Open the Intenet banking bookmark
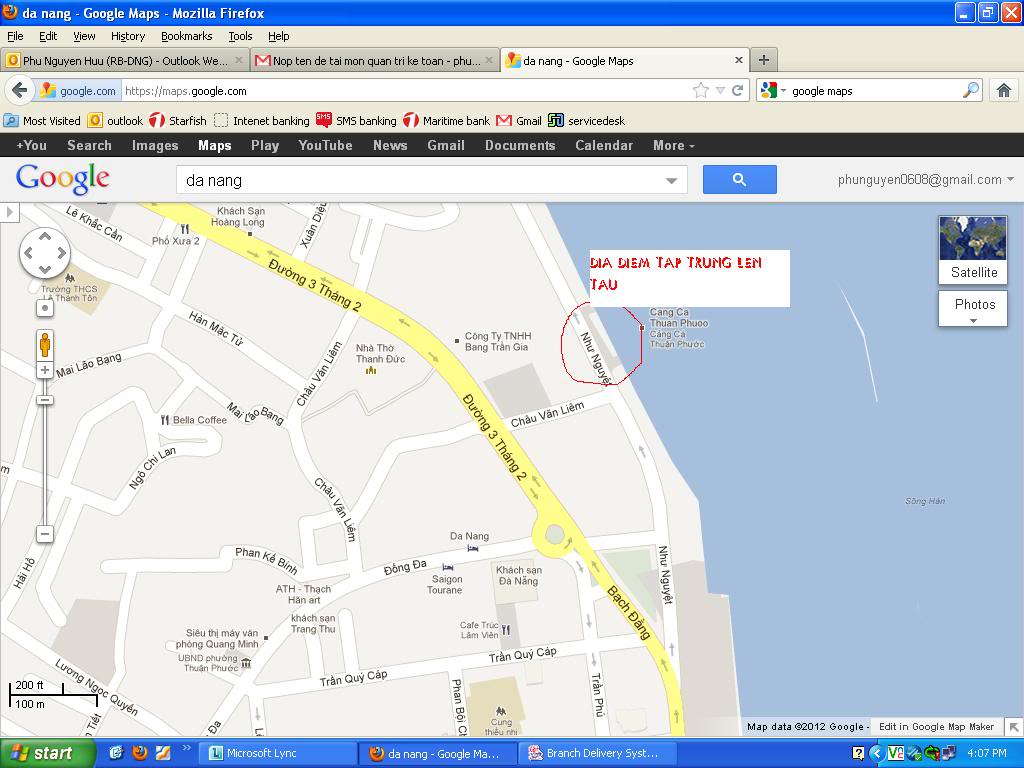The image size is (1024, 768). point(262,120)
